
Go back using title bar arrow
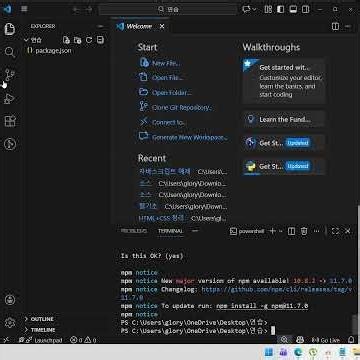[x=76, y=9]
